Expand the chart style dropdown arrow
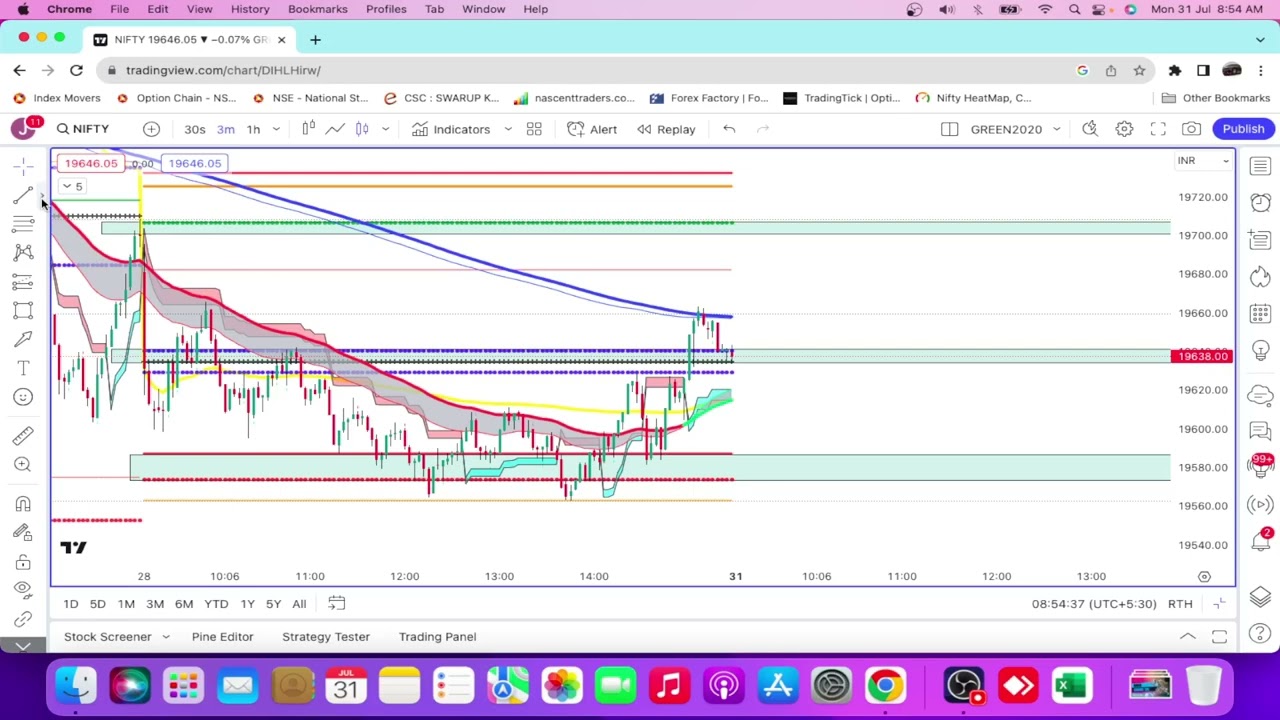This screenshot has width=1280, height=720. pyautogui.click(x=385, y=129)
